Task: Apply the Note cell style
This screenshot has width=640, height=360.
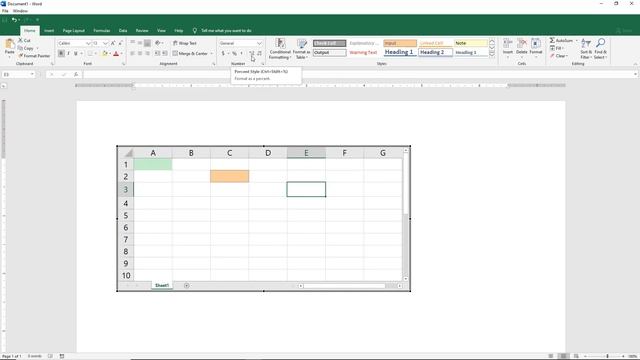Action: (471, 43)
